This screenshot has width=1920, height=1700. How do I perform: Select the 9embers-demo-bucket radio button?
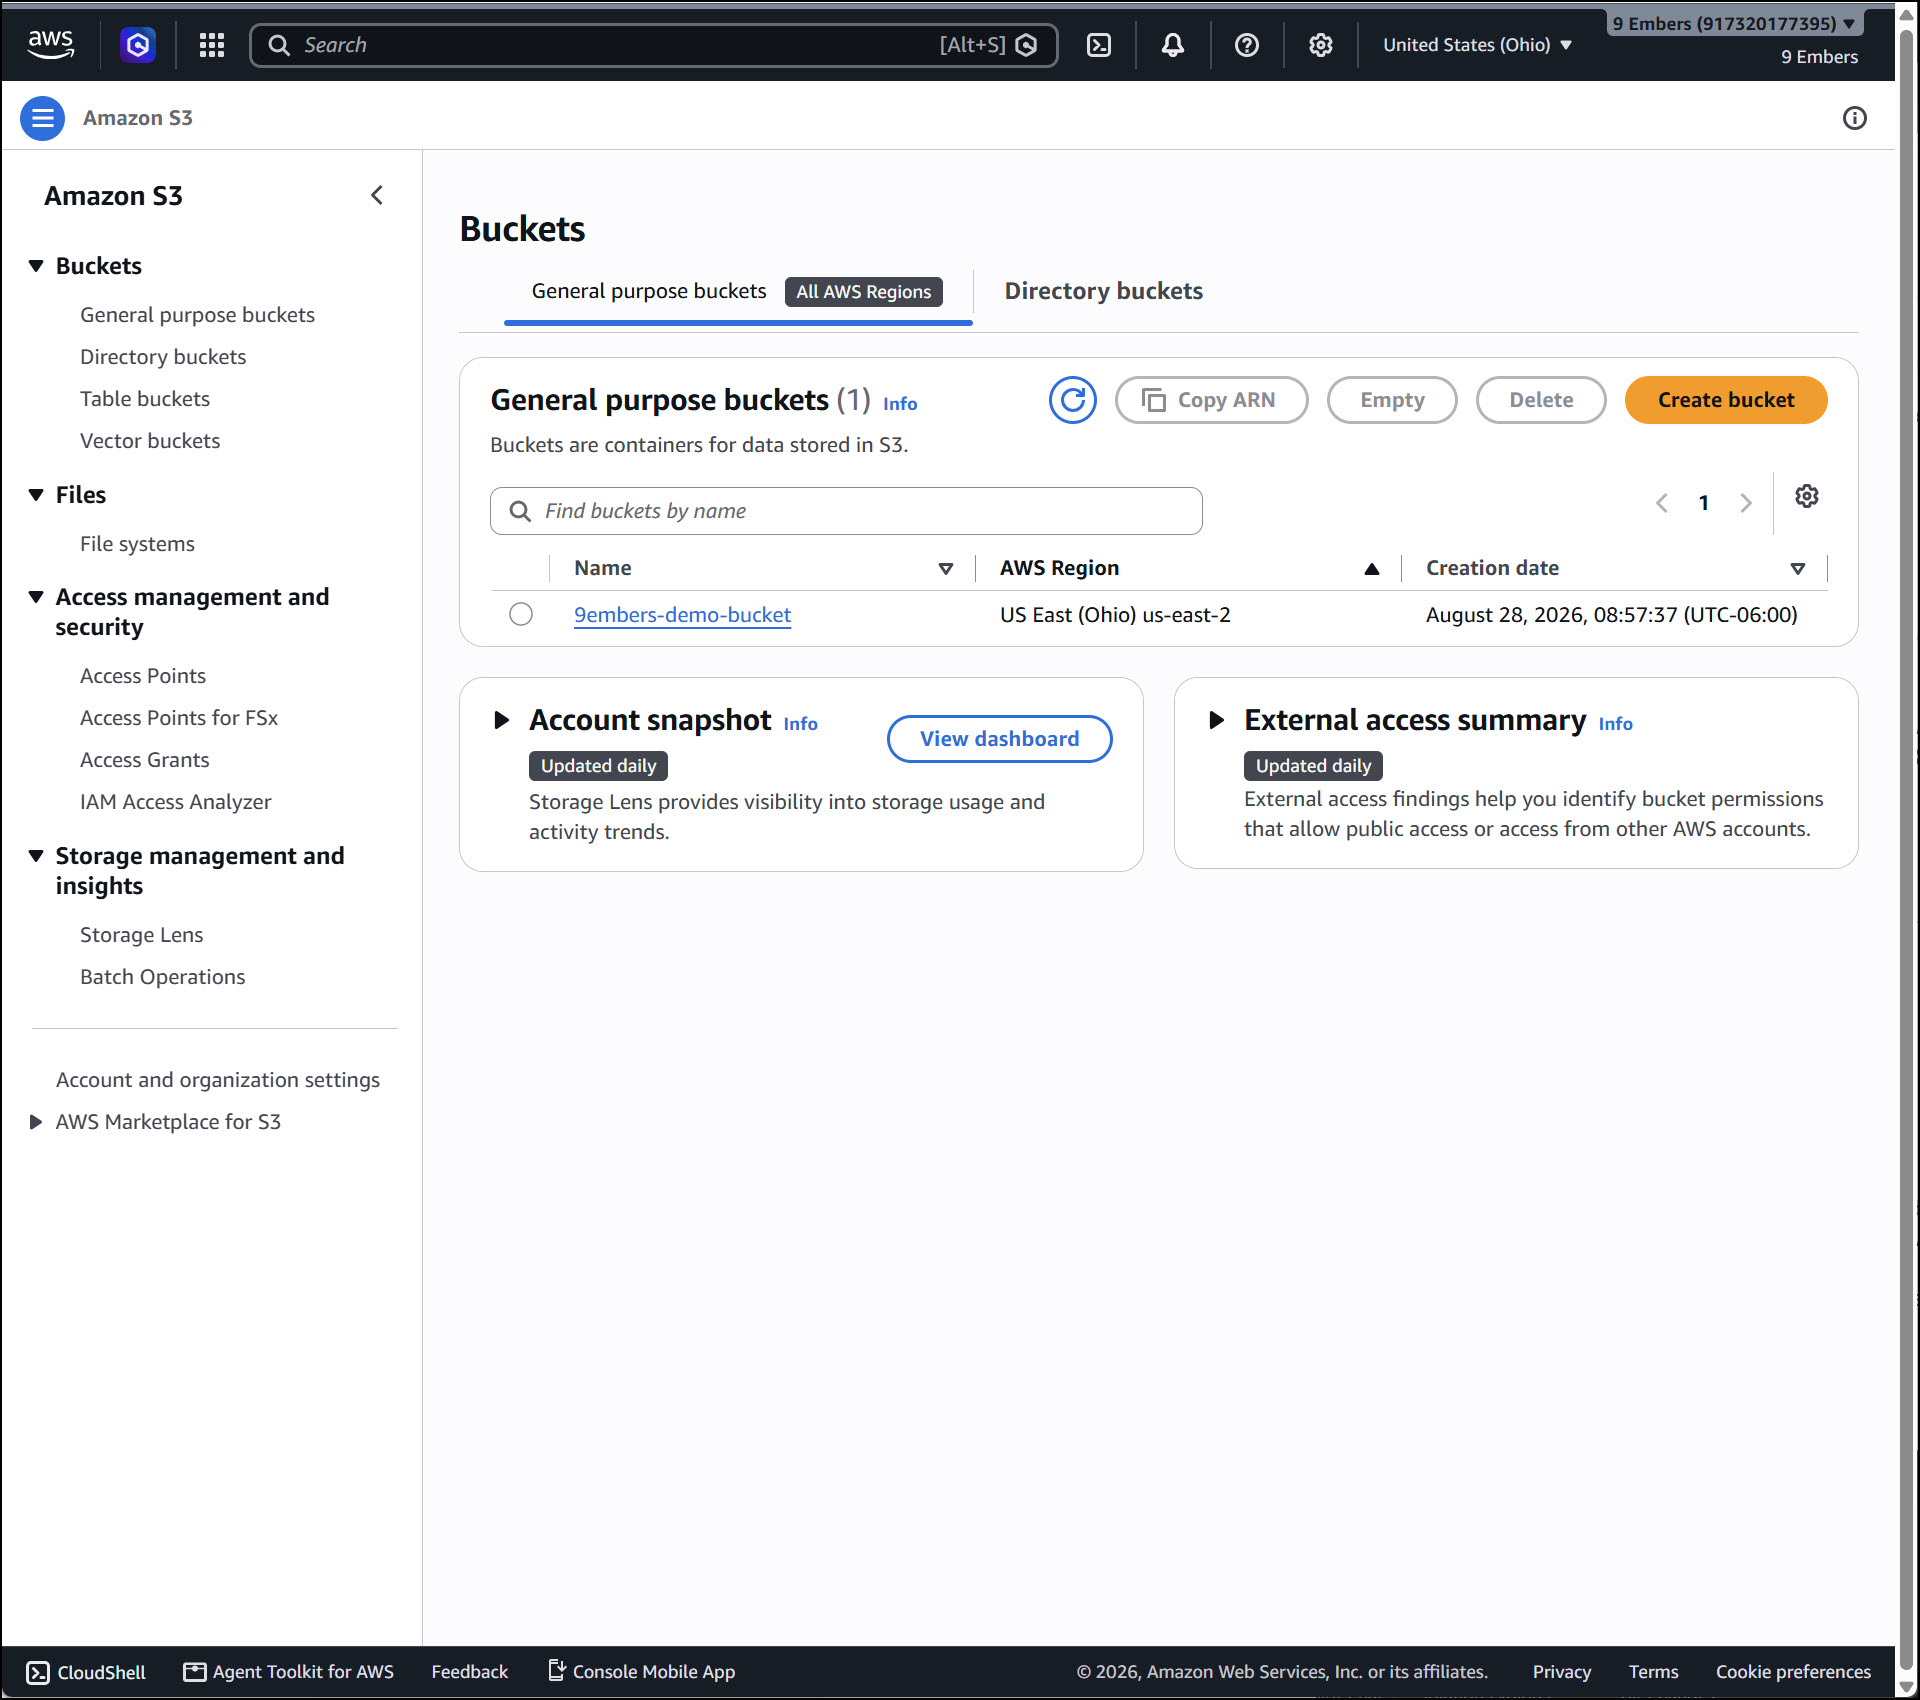click(x=521, y=614)
